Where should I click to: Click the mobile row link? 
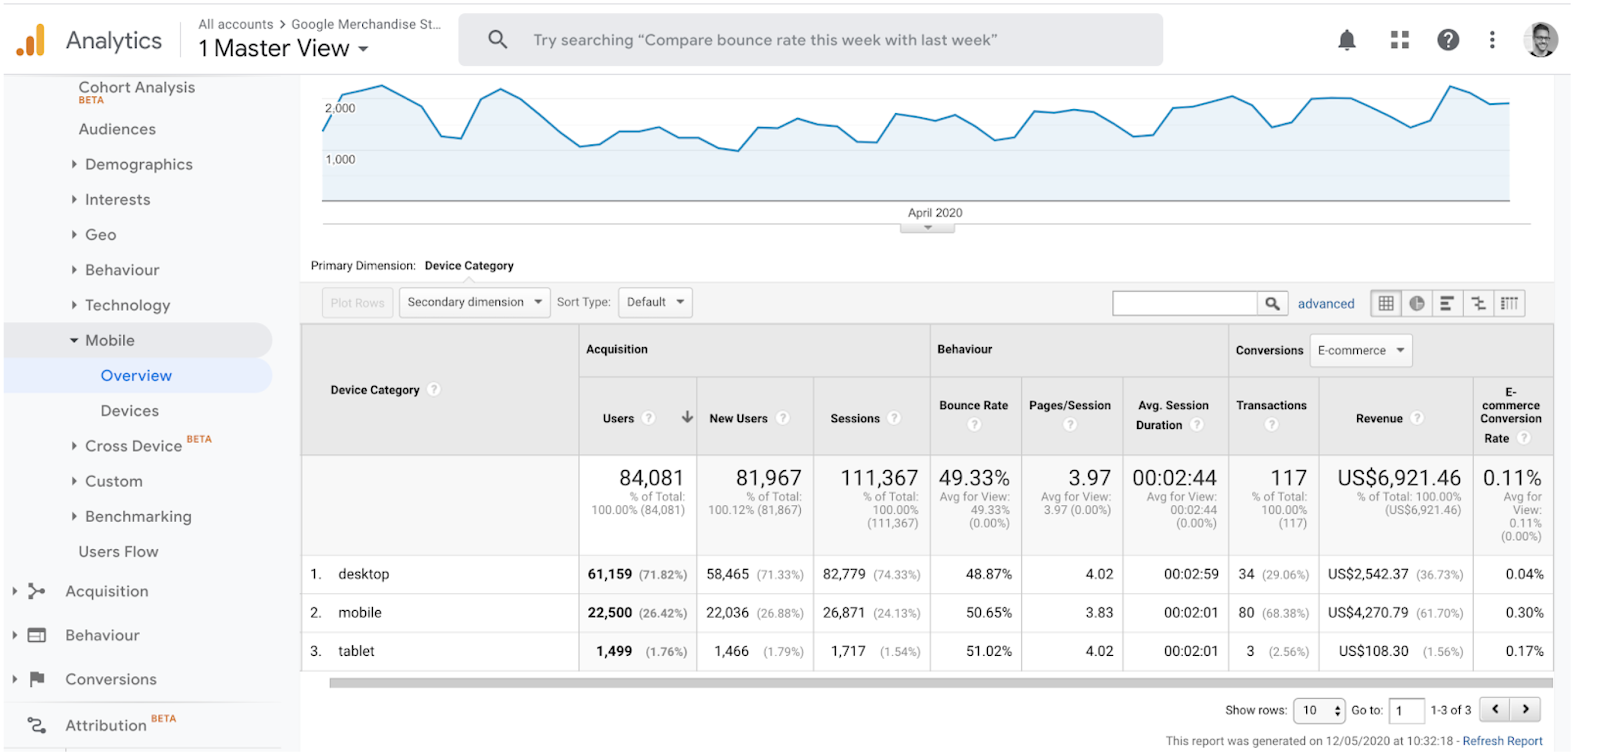tap(360, 612)
